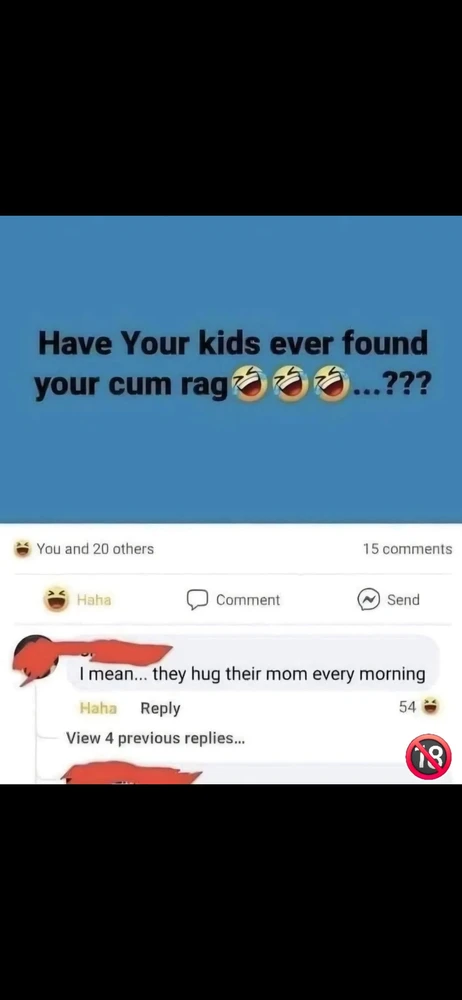The image size is (462, 1000).
Task: Click the laughing emoji next to 54
Action: (431, 707)
